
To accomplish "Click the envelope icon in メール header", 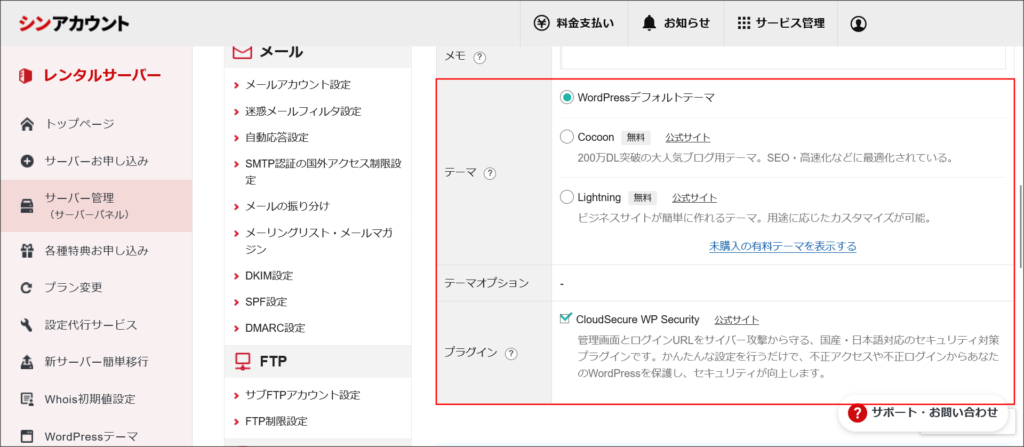I will 242,52.
